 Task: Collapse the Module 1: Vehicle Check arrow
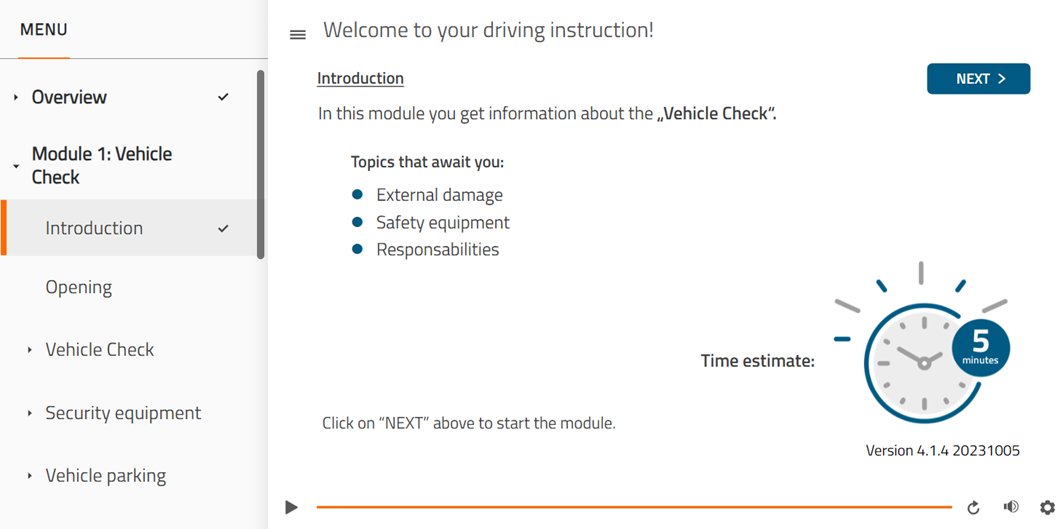[16, 166]
